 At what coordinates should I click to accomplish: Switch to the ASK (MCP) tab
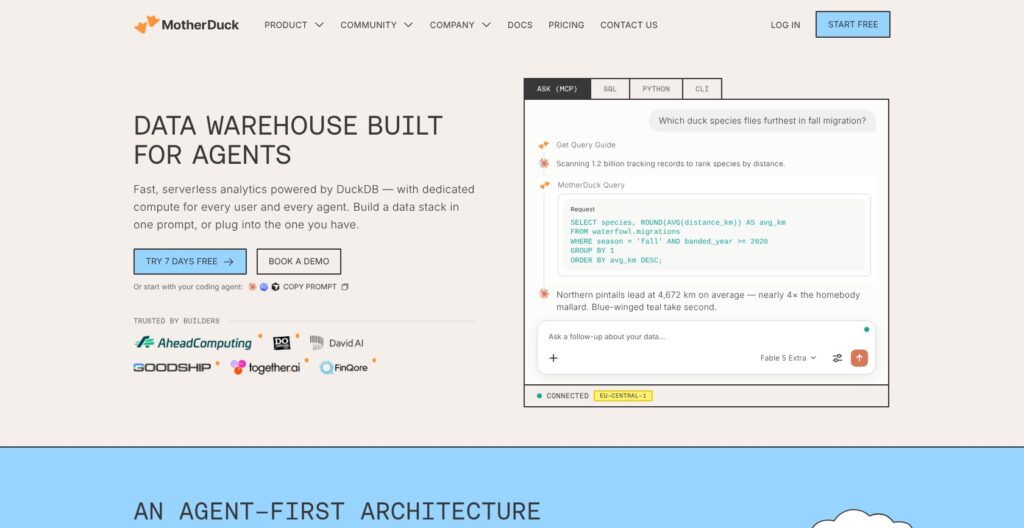click(x=557, y=89)
